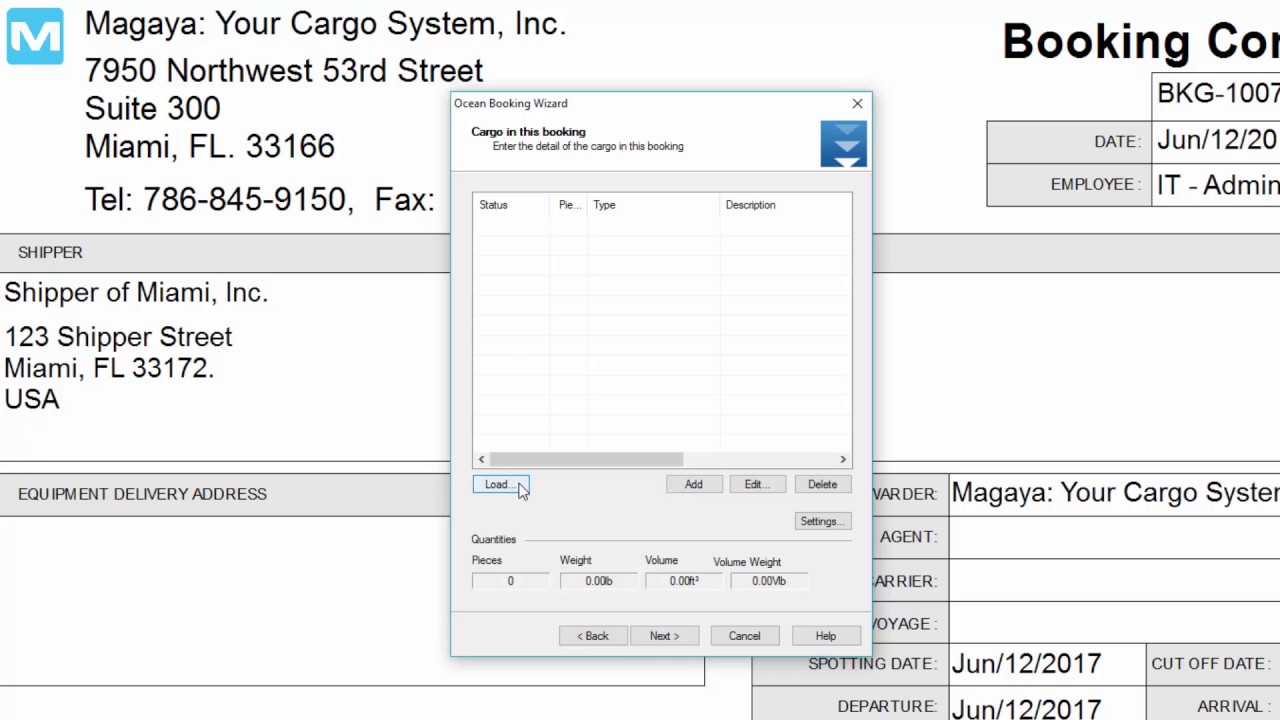Cancel the Ocean Booking Wizard
The image size is (1280, 720).
[x=744, y=636]
